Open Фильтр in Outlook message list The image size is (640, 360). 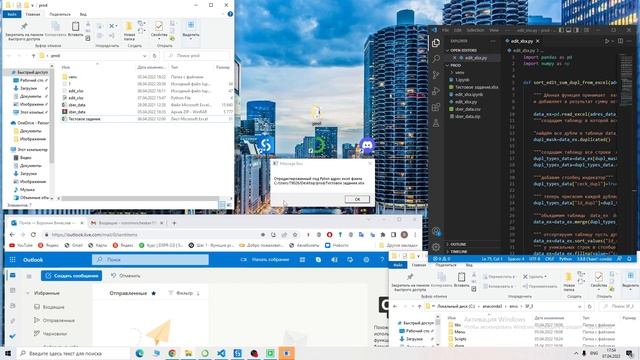181,293
